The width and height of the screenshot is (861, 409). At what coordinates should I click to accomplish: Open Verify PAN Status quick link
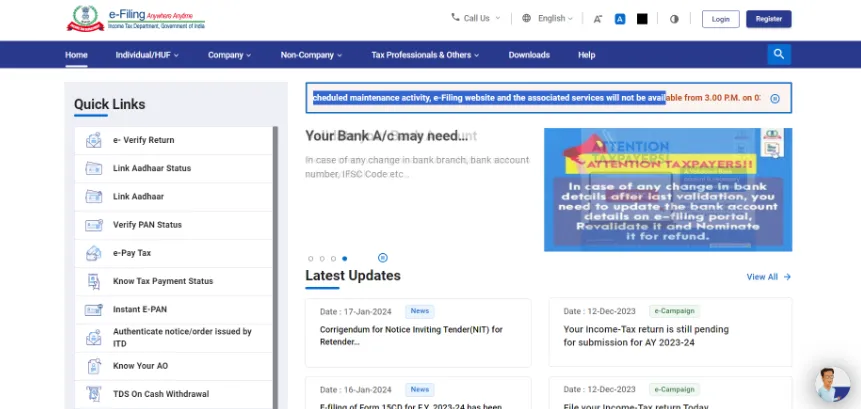174,225
